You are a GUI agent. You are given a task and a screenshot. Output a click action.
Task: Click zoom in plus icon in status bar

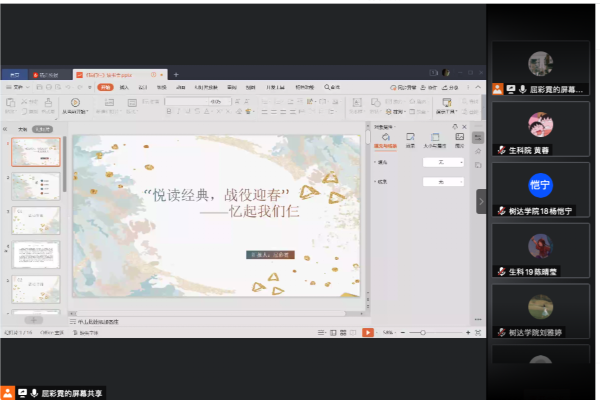[466, 332]
